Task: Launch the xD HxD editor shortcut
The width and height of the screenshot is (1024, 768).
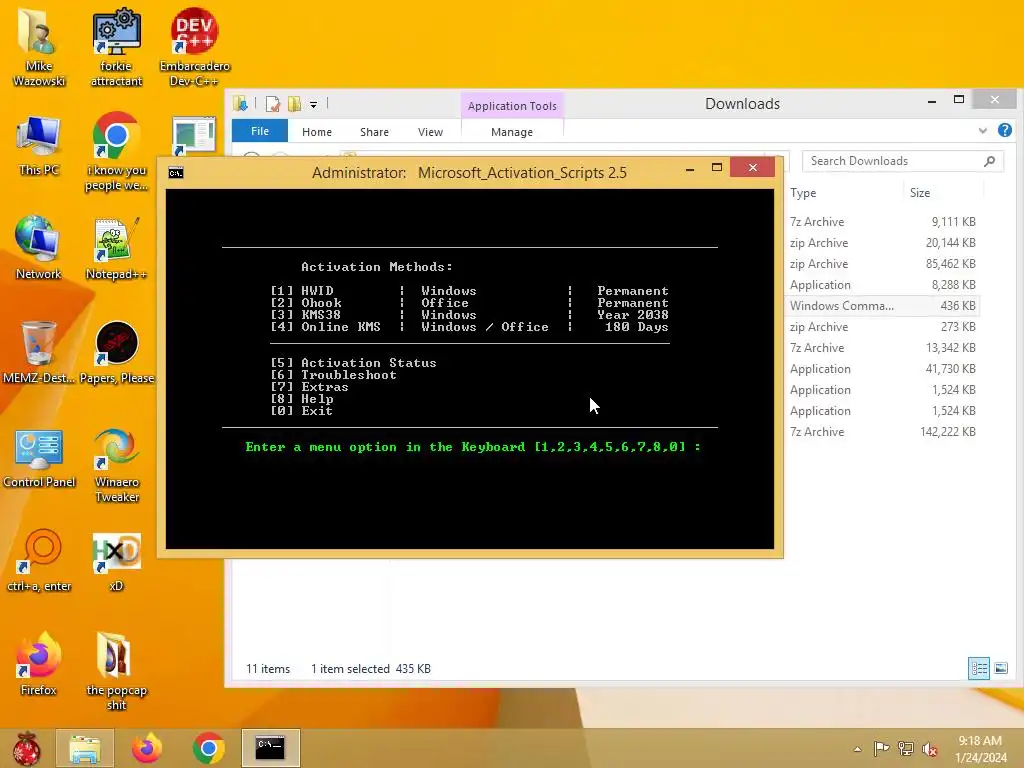Action: tap(116, 560)
